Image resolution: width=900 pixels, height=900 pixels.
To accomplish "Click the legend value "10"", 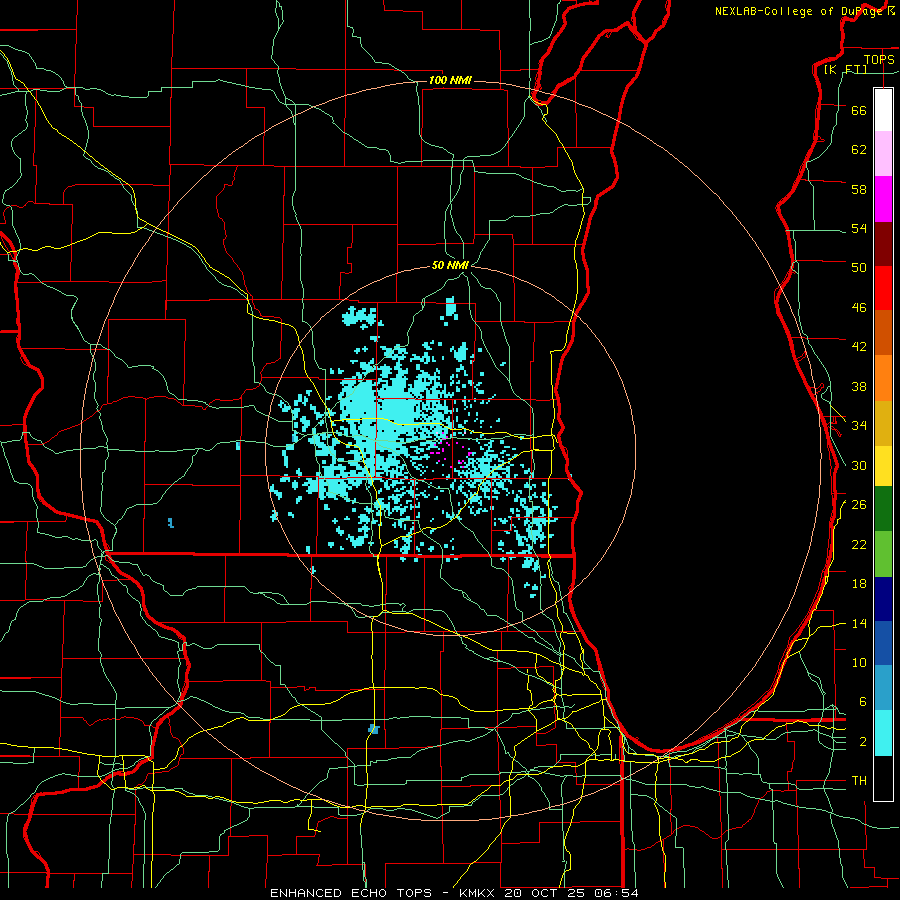I will (x=859, y=662).
